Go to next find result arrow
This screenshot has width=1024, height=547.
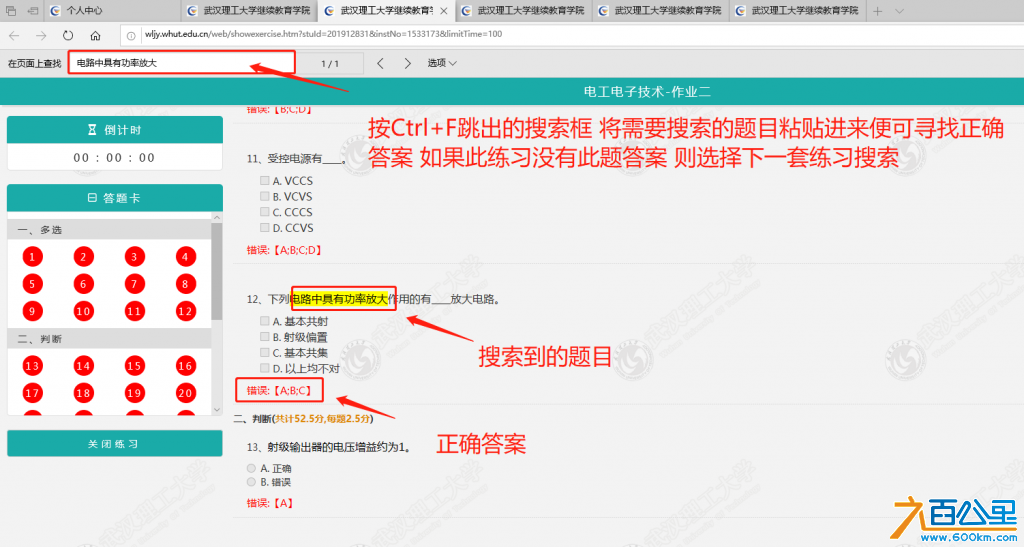[x=408, y=63]
